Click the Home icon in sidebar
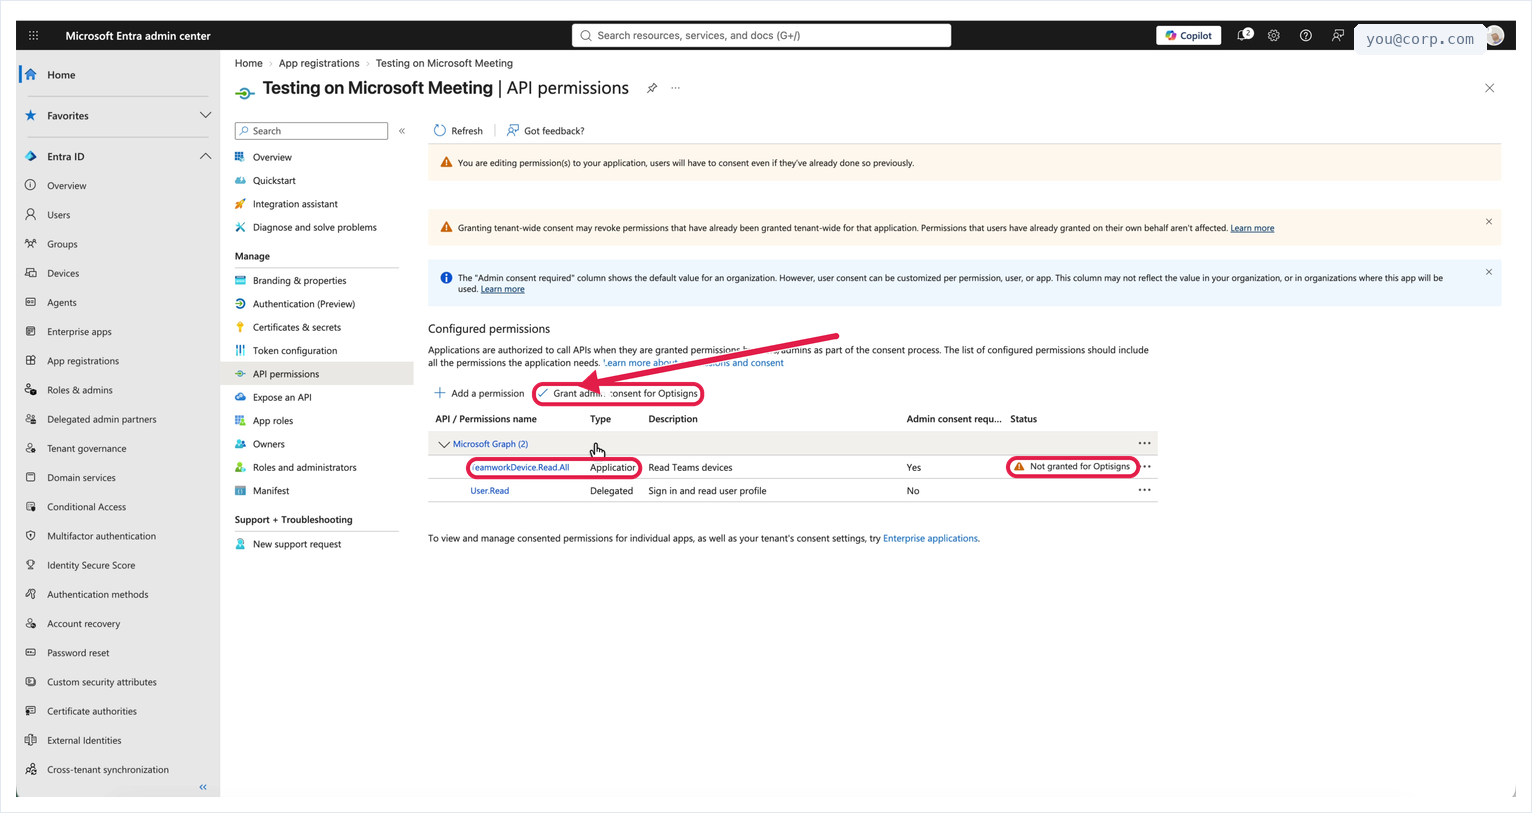The width and height of the screenshot is (1532, 813). pos(31,75)
